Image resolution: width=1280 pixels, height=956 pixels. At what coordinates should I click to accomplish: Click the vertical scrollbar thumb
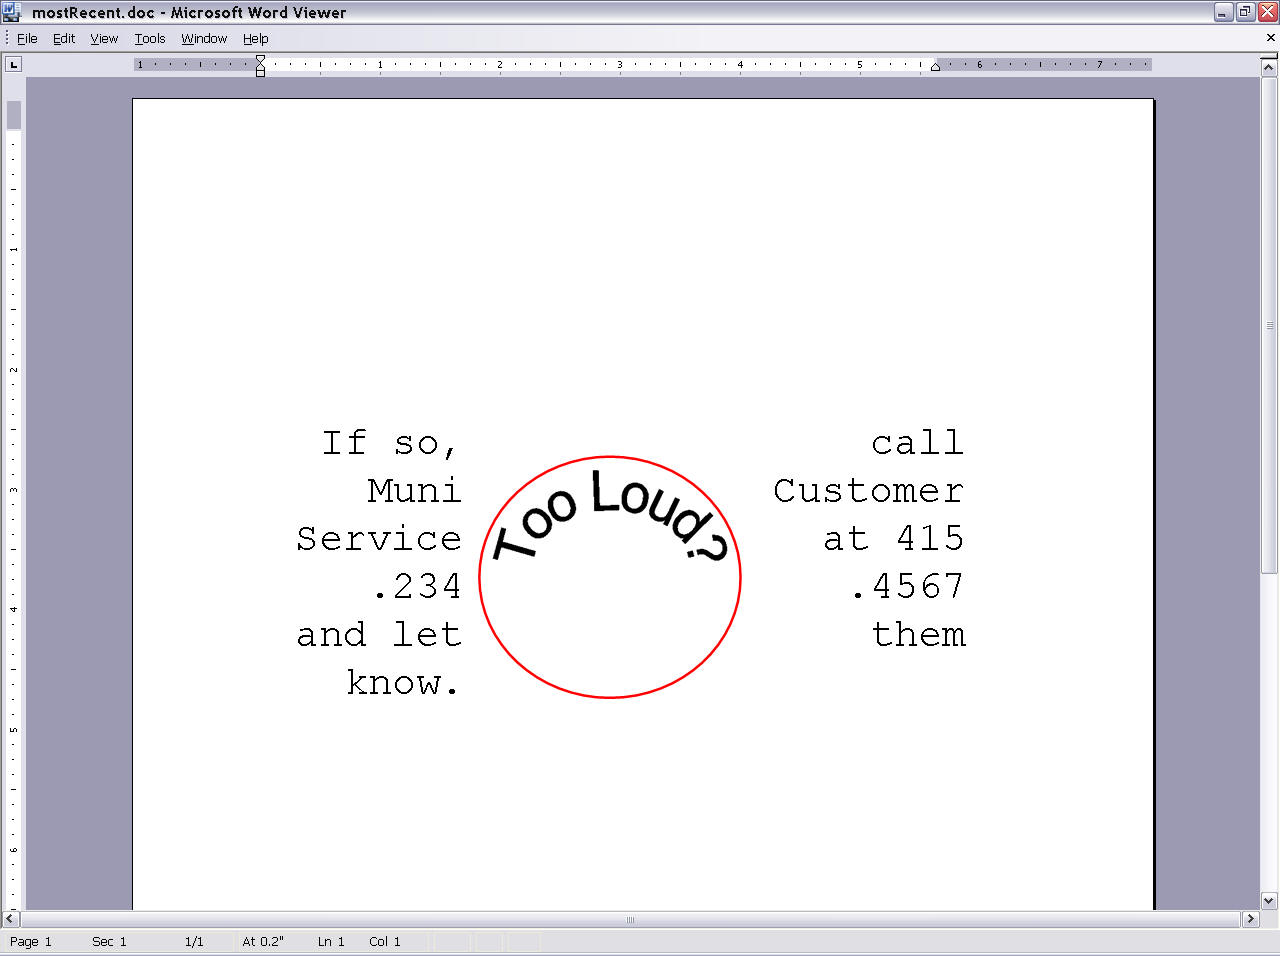[x=1269, y=325]
